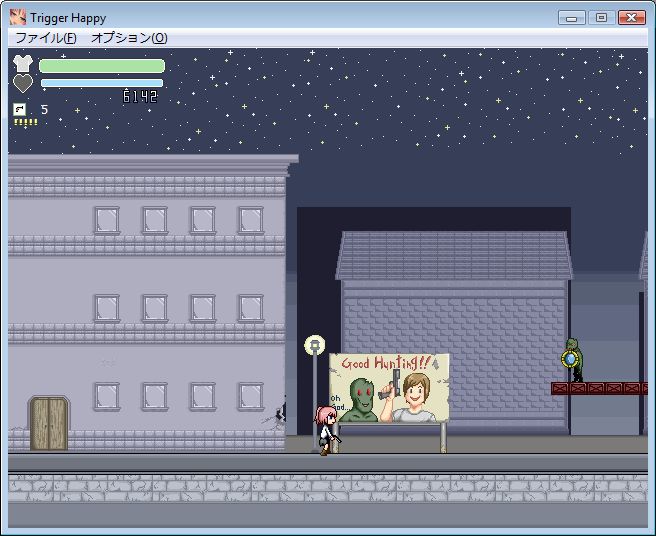656x536 pixels.
Task: Open the オプション(O) menu
Action: [x=129, y=38]
